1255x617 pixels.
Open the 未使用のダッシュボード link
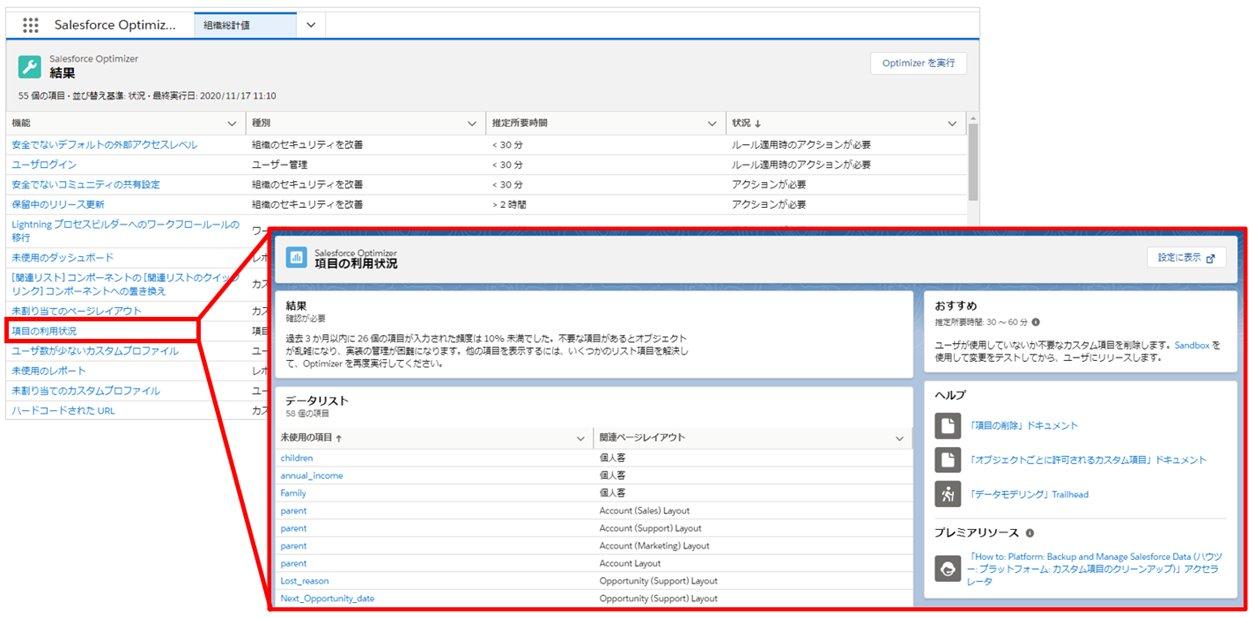coord(63,258)
